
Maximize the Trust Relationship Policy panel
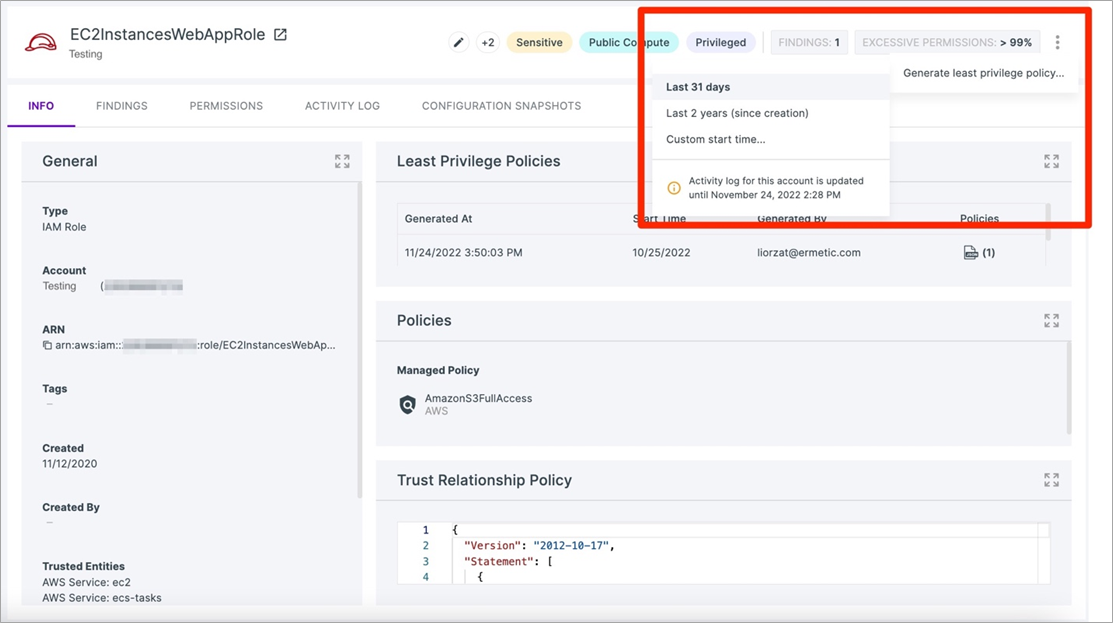(x=1051, y=480)
